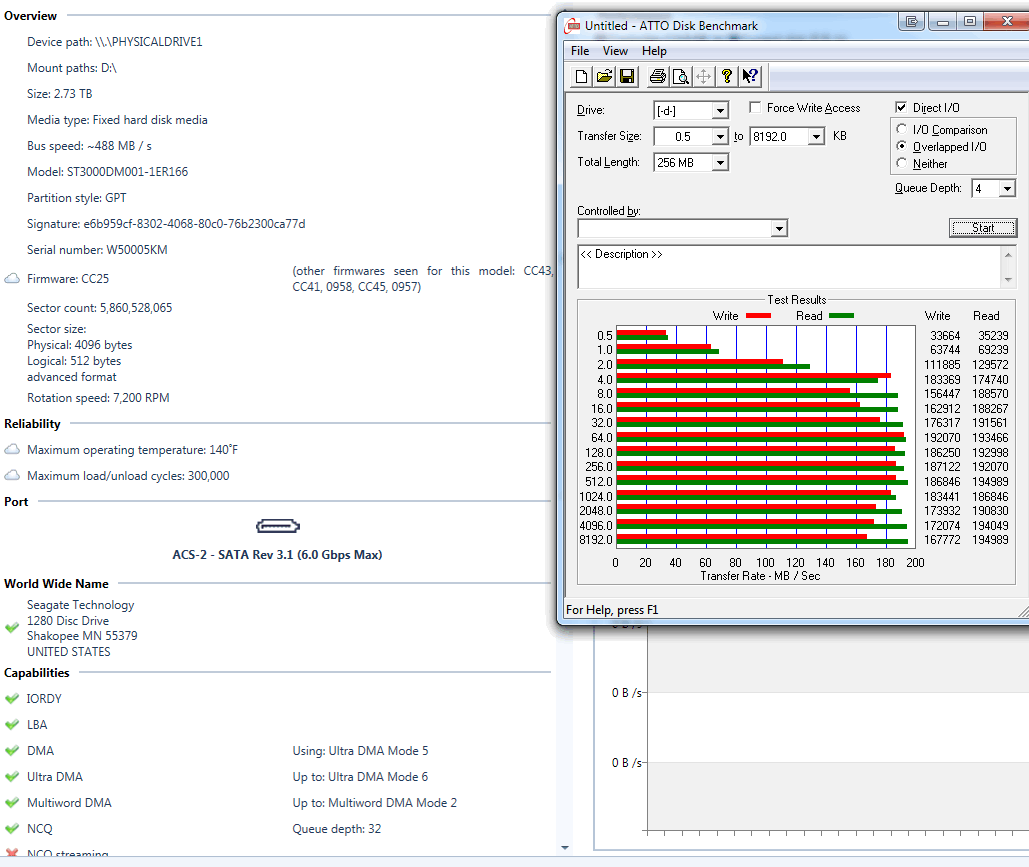Open Print Preview from the toolbar
The image size is (1029, 867).
680,77
